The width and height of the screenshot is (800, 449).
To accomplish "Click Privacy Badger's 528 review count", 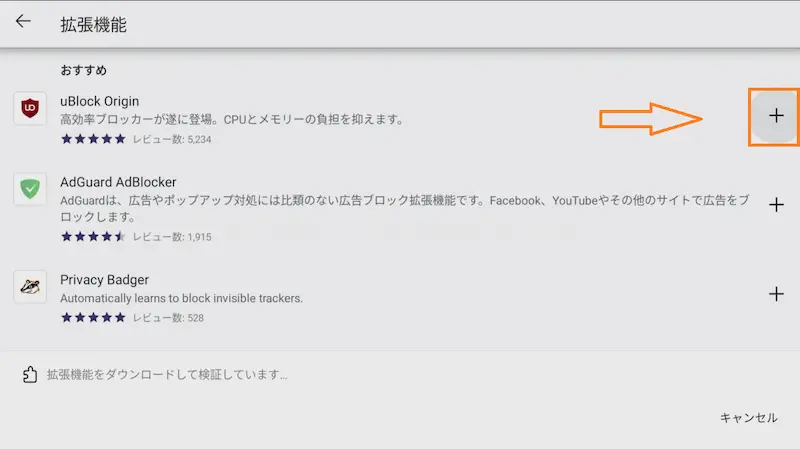I will (x=168, y=318).
